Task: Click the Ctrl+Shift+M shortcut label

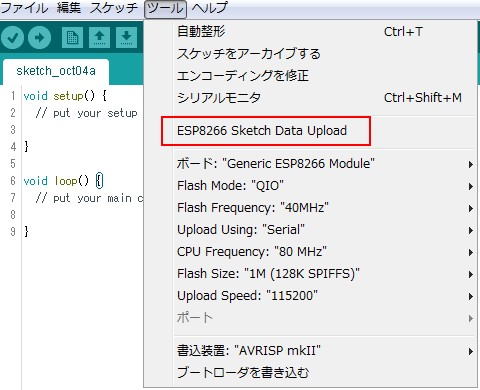Action: coord(423,98)
